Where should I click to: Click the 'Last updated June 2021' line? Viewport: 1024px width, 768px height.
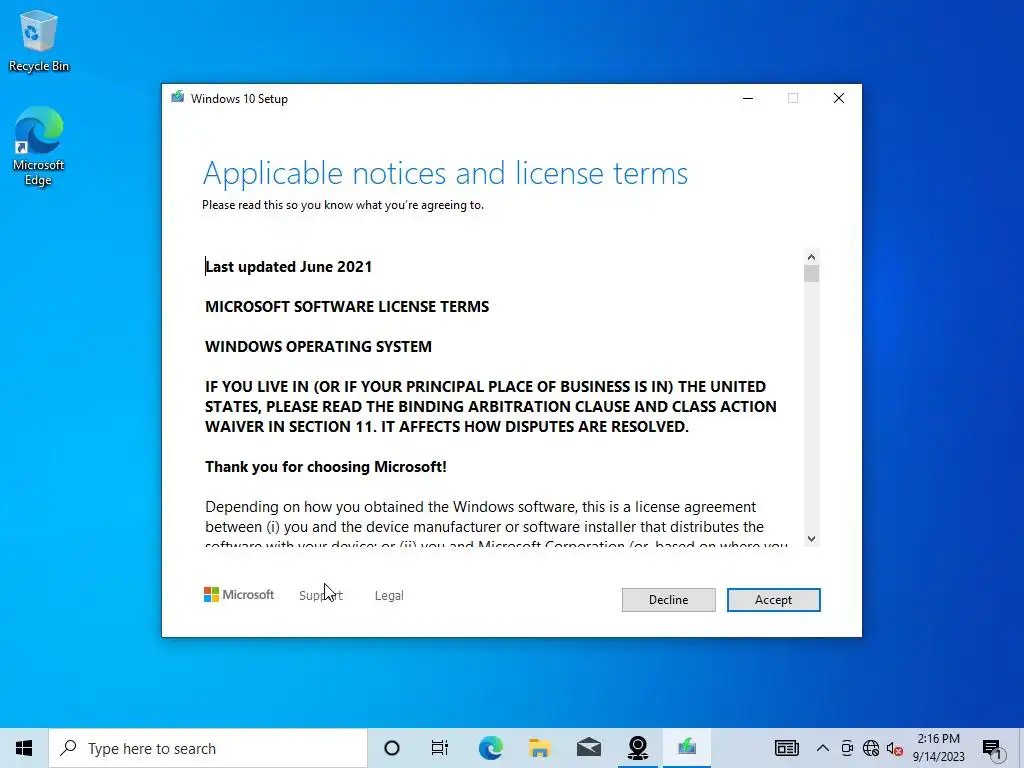[x=289, y=266]
